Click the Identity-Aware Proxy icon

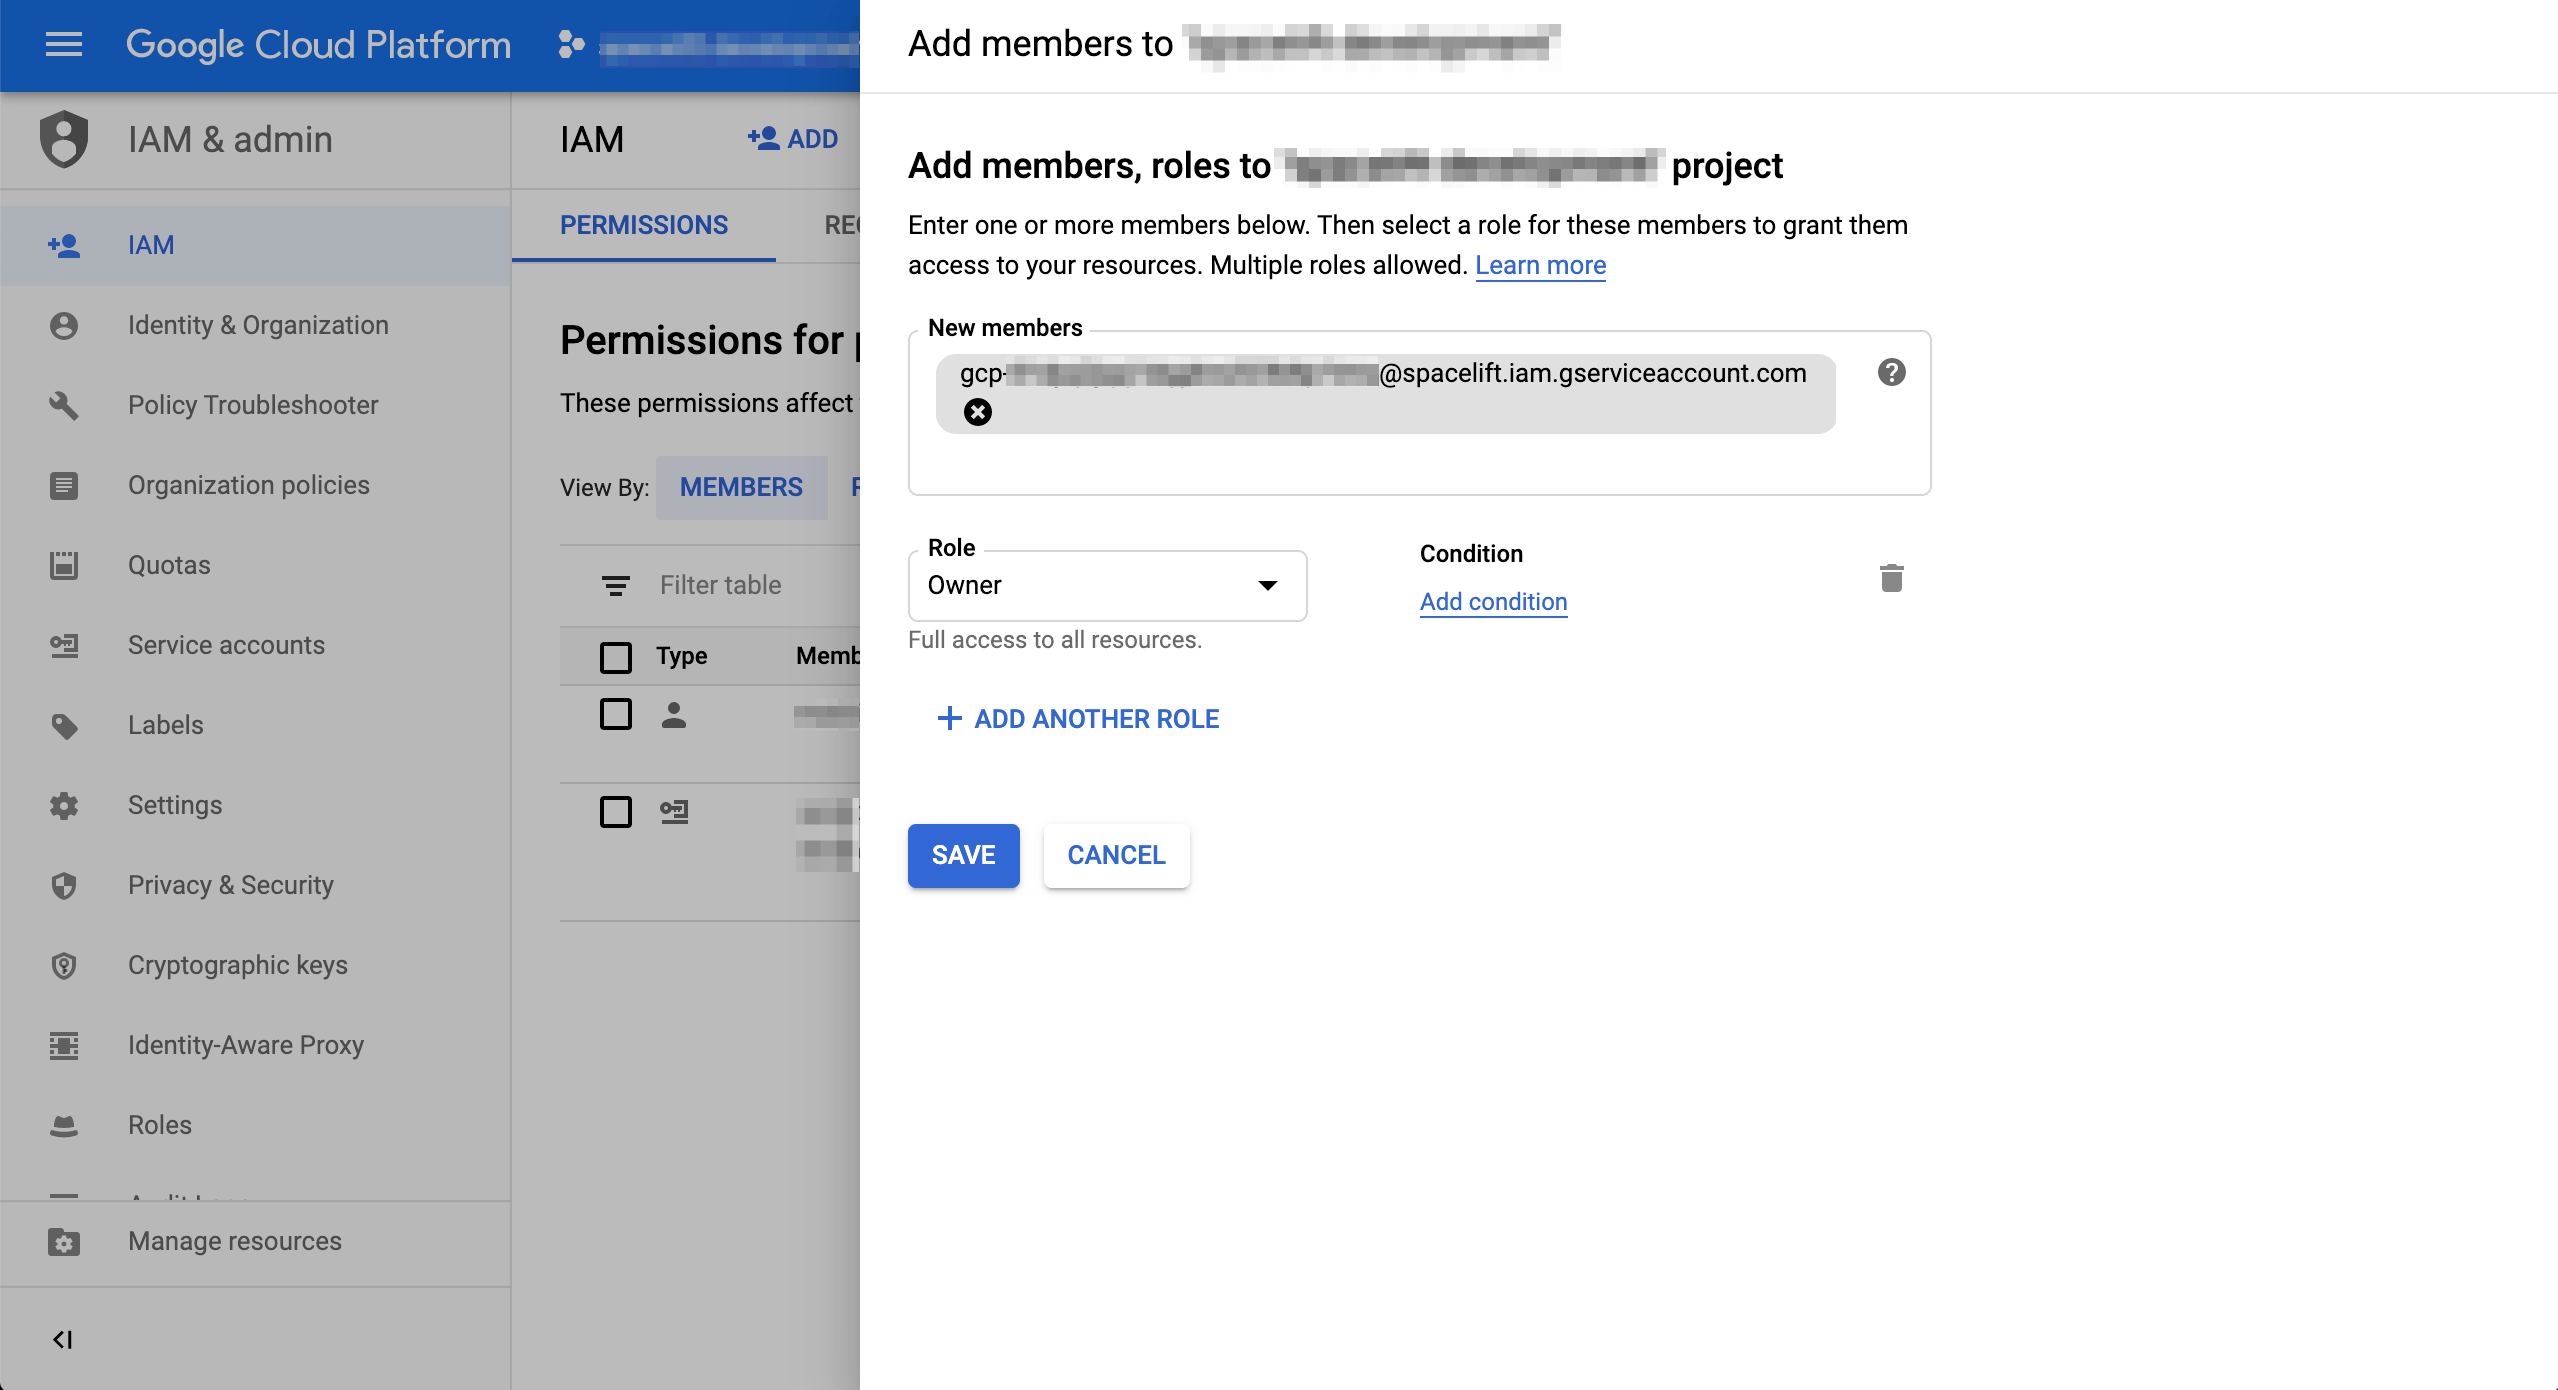(x=64, y=1045)
